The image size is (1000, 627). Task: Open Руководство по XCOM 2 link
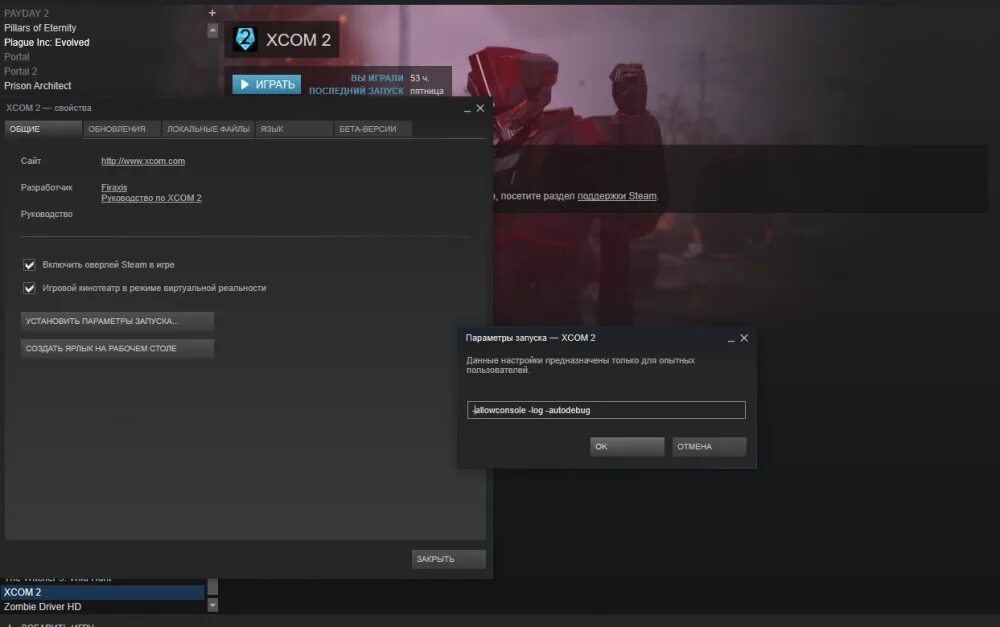click(x=151, y=198)
